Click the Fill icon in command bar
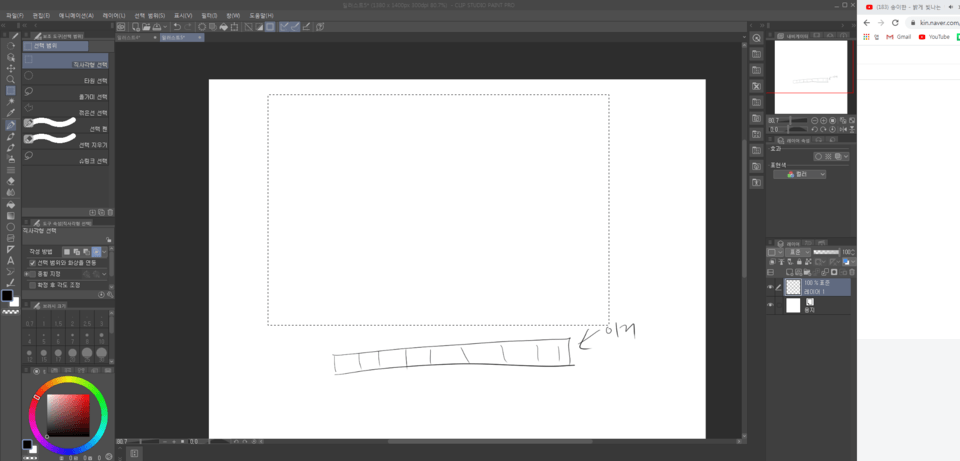This screenshot has width=960, height=461. [224, 27]
